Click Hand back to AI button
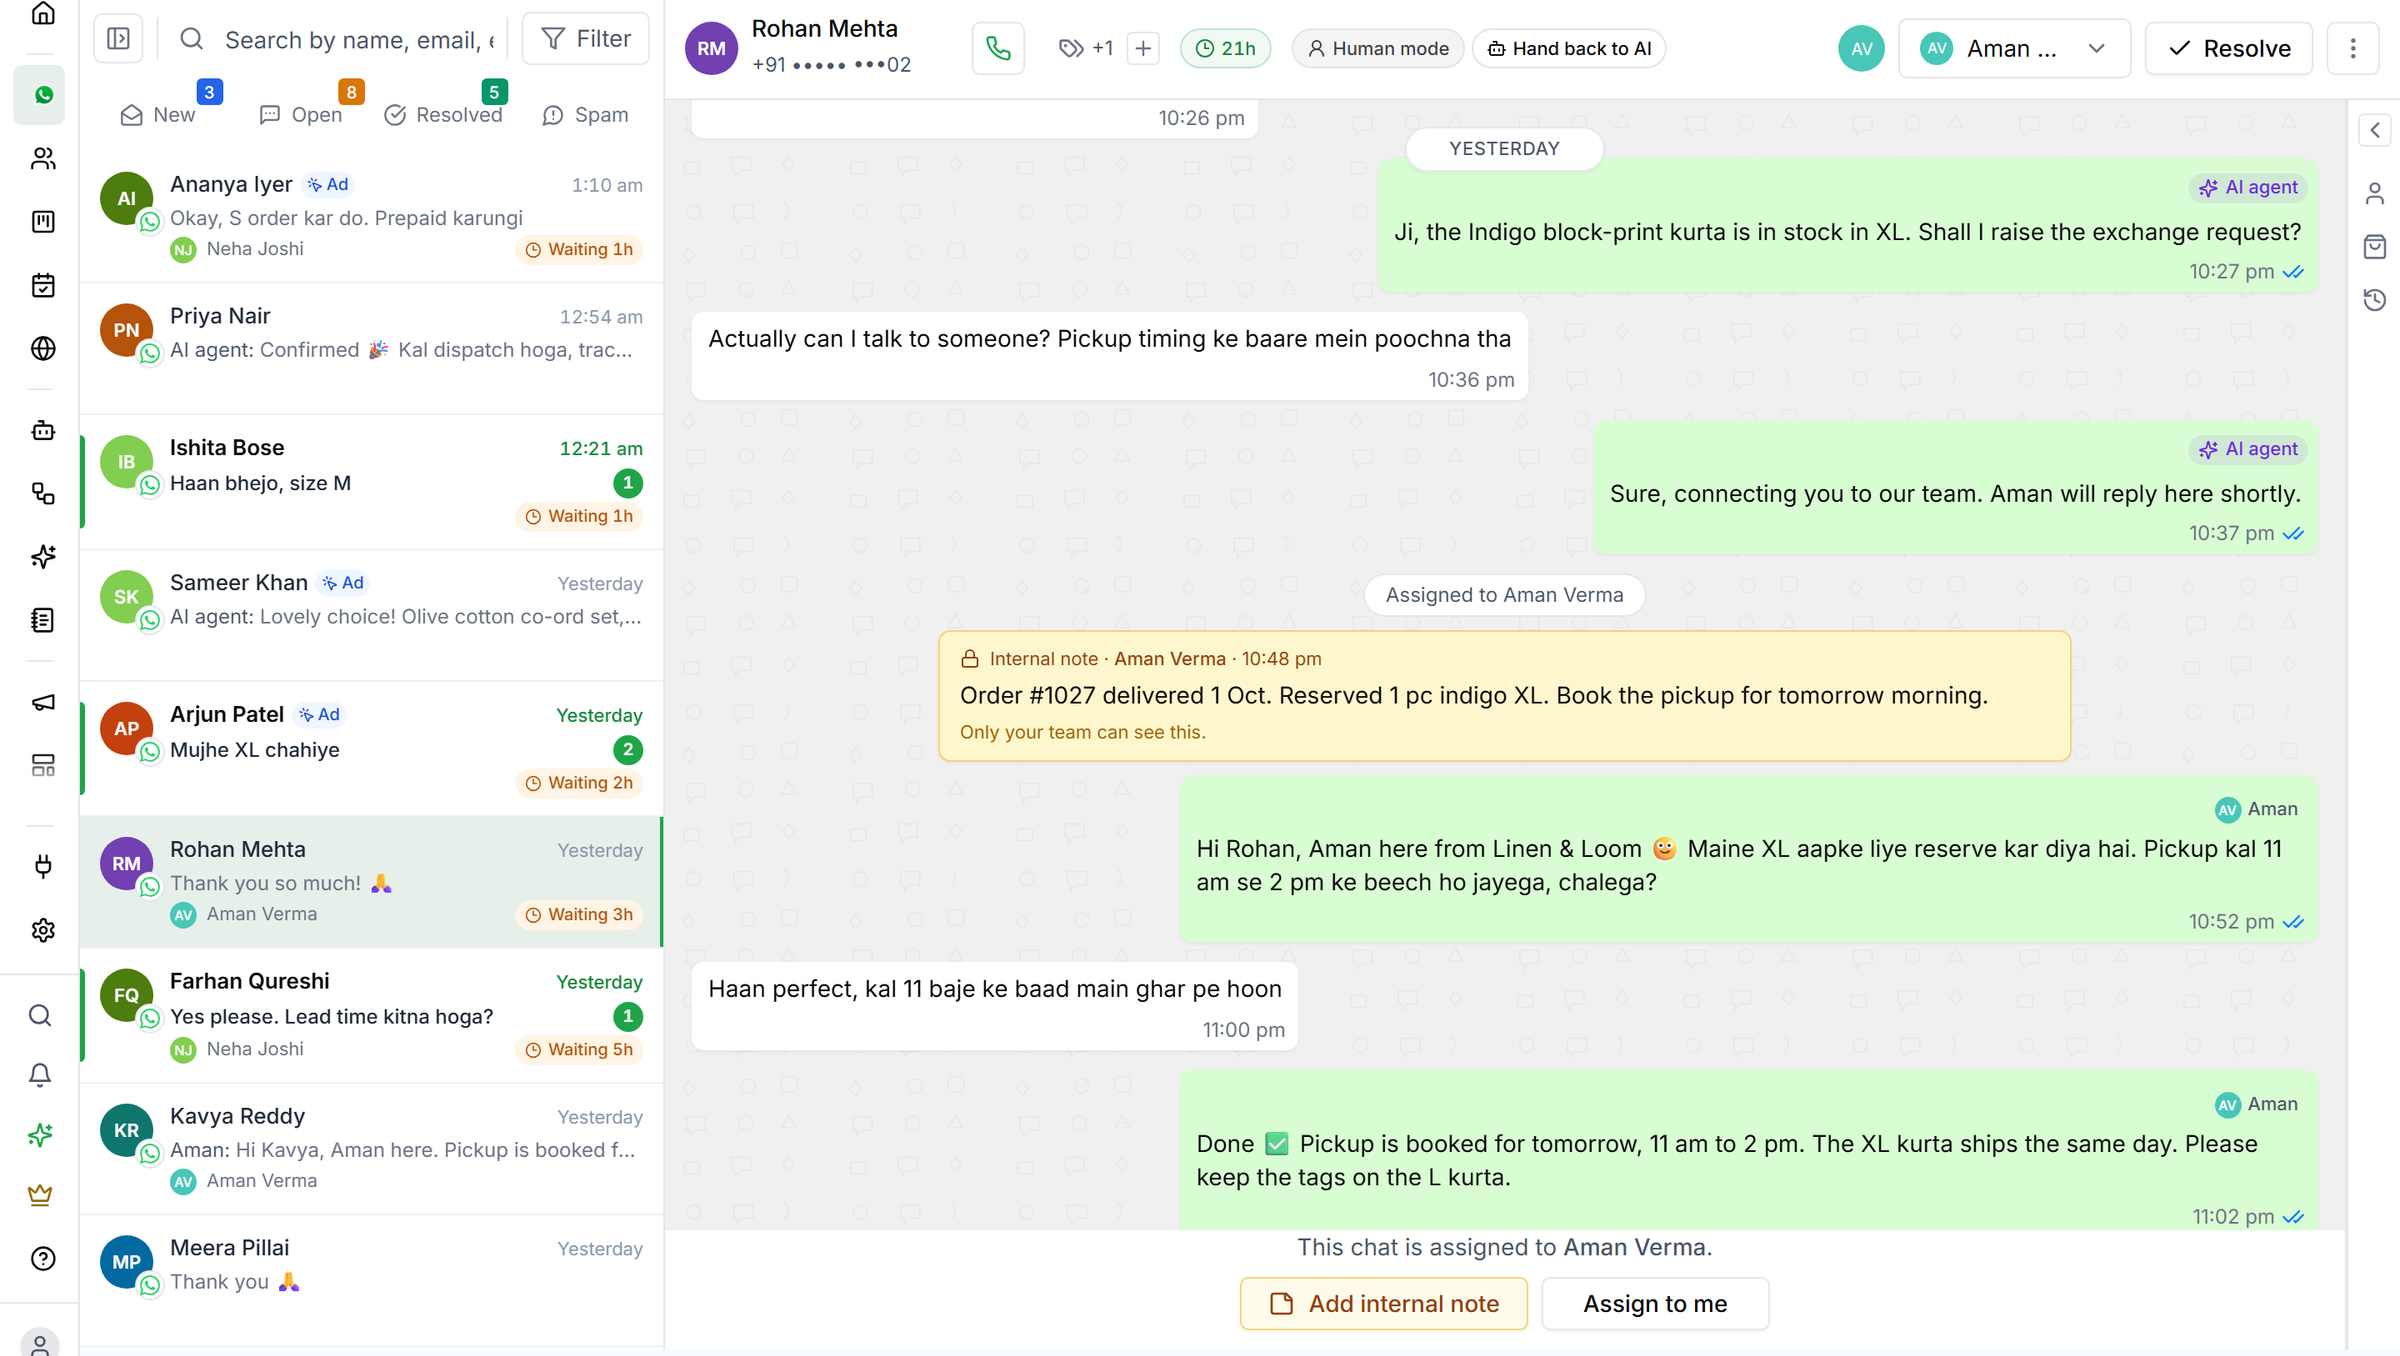The width and height of the screenshot is (2400, 1356). point(1569,48)
